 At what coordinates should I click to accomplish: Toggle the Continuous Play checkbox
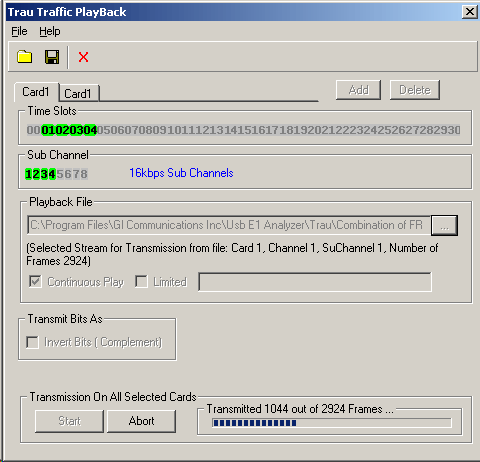(x=35, y=282)
